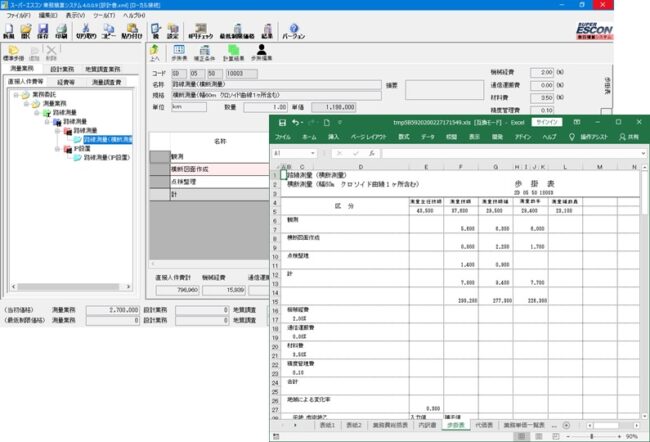Click the Excel 操作アシスト search field

pyautogui.click(x=589, y=137)
